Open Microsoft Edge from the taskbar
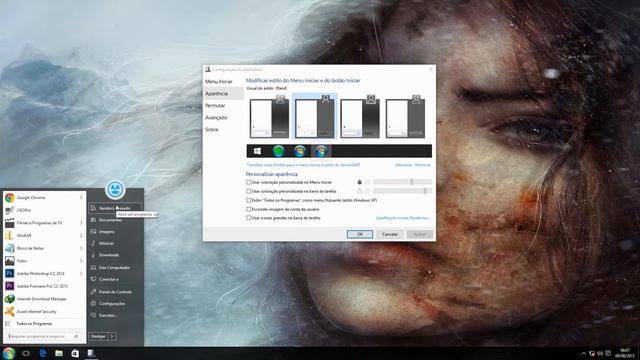The height and width of the screenshot is (360, 640). (x=42, y=353)
